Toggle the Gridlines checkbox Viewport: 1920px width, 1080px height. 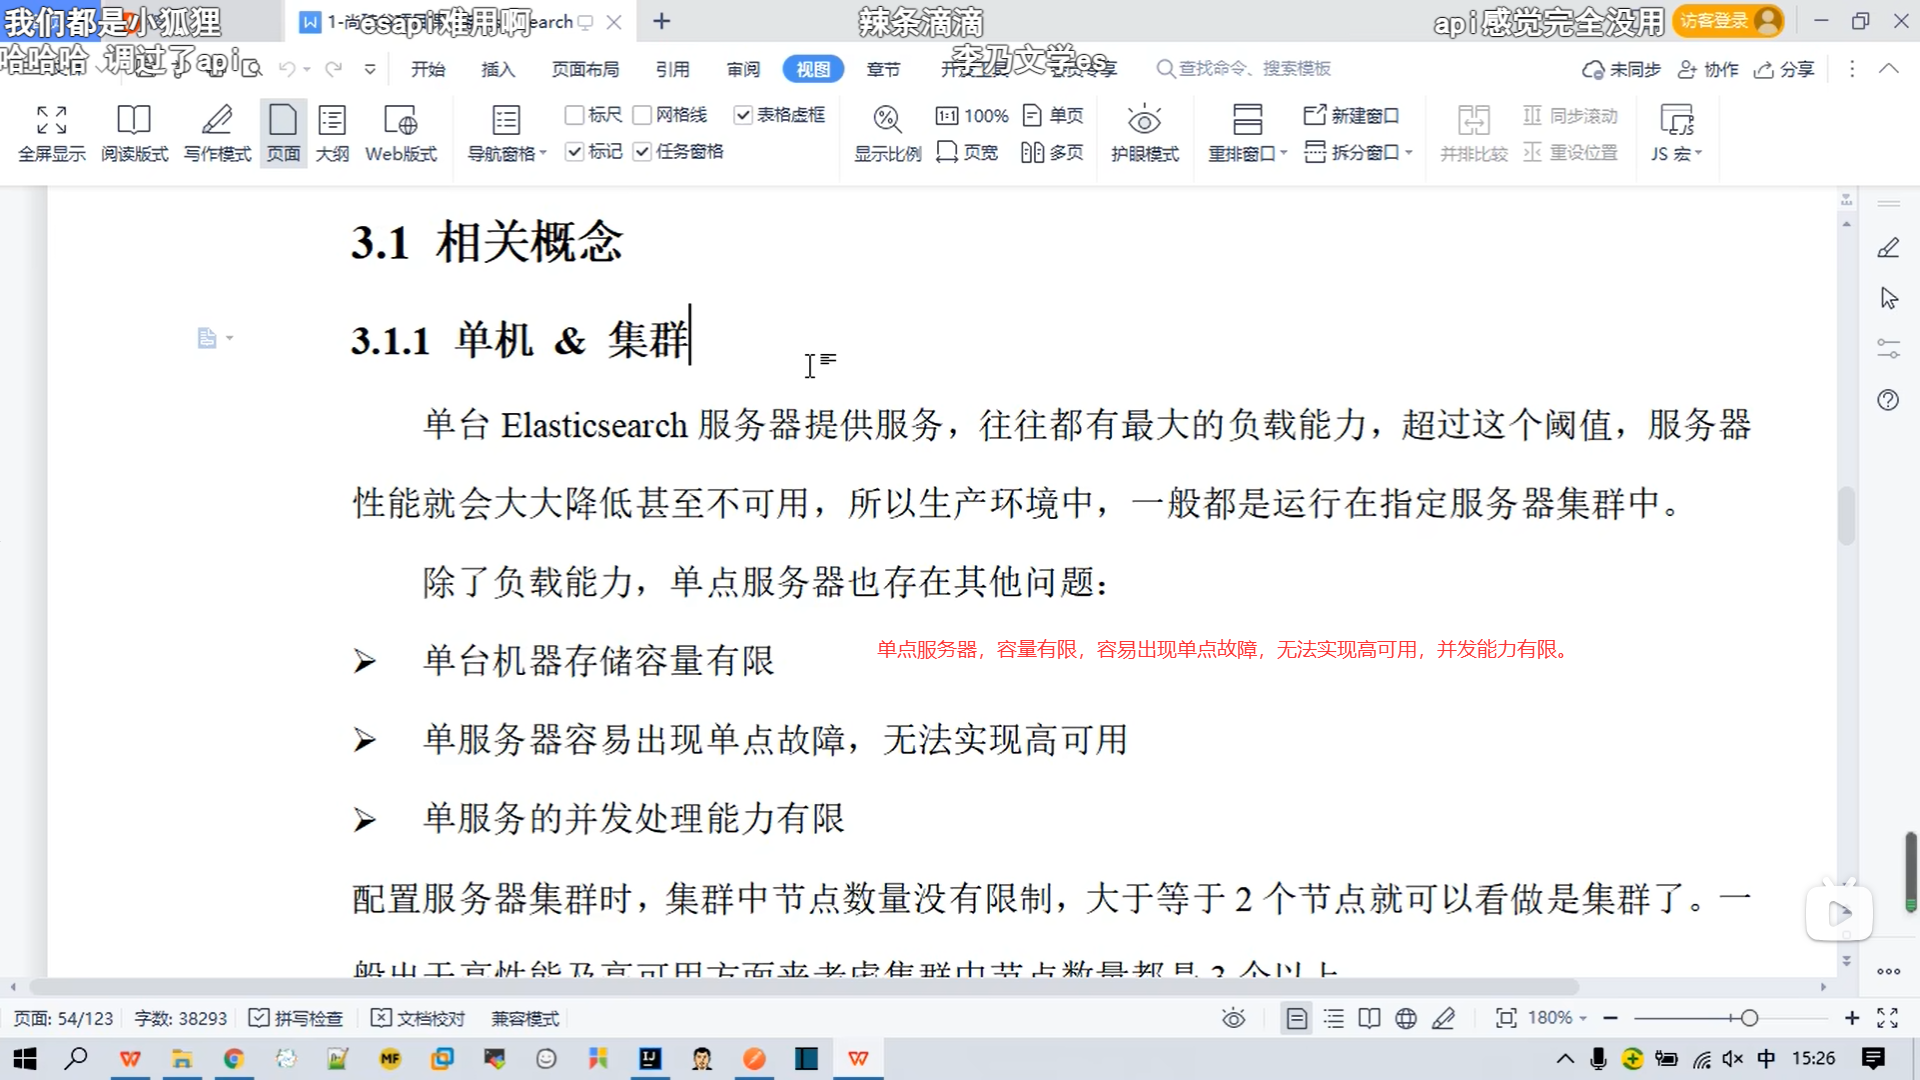point(643,115)
